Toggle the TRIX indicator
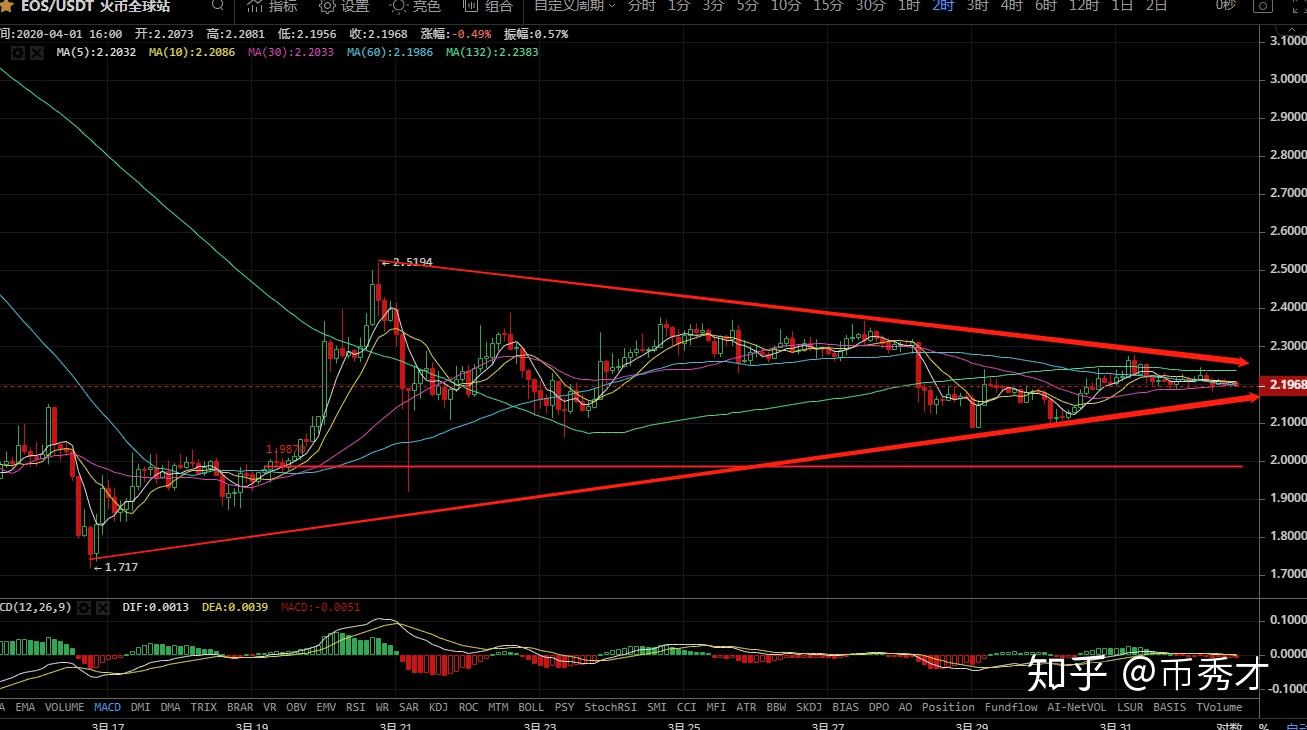The image size is (1307, 730). point(204,707)
